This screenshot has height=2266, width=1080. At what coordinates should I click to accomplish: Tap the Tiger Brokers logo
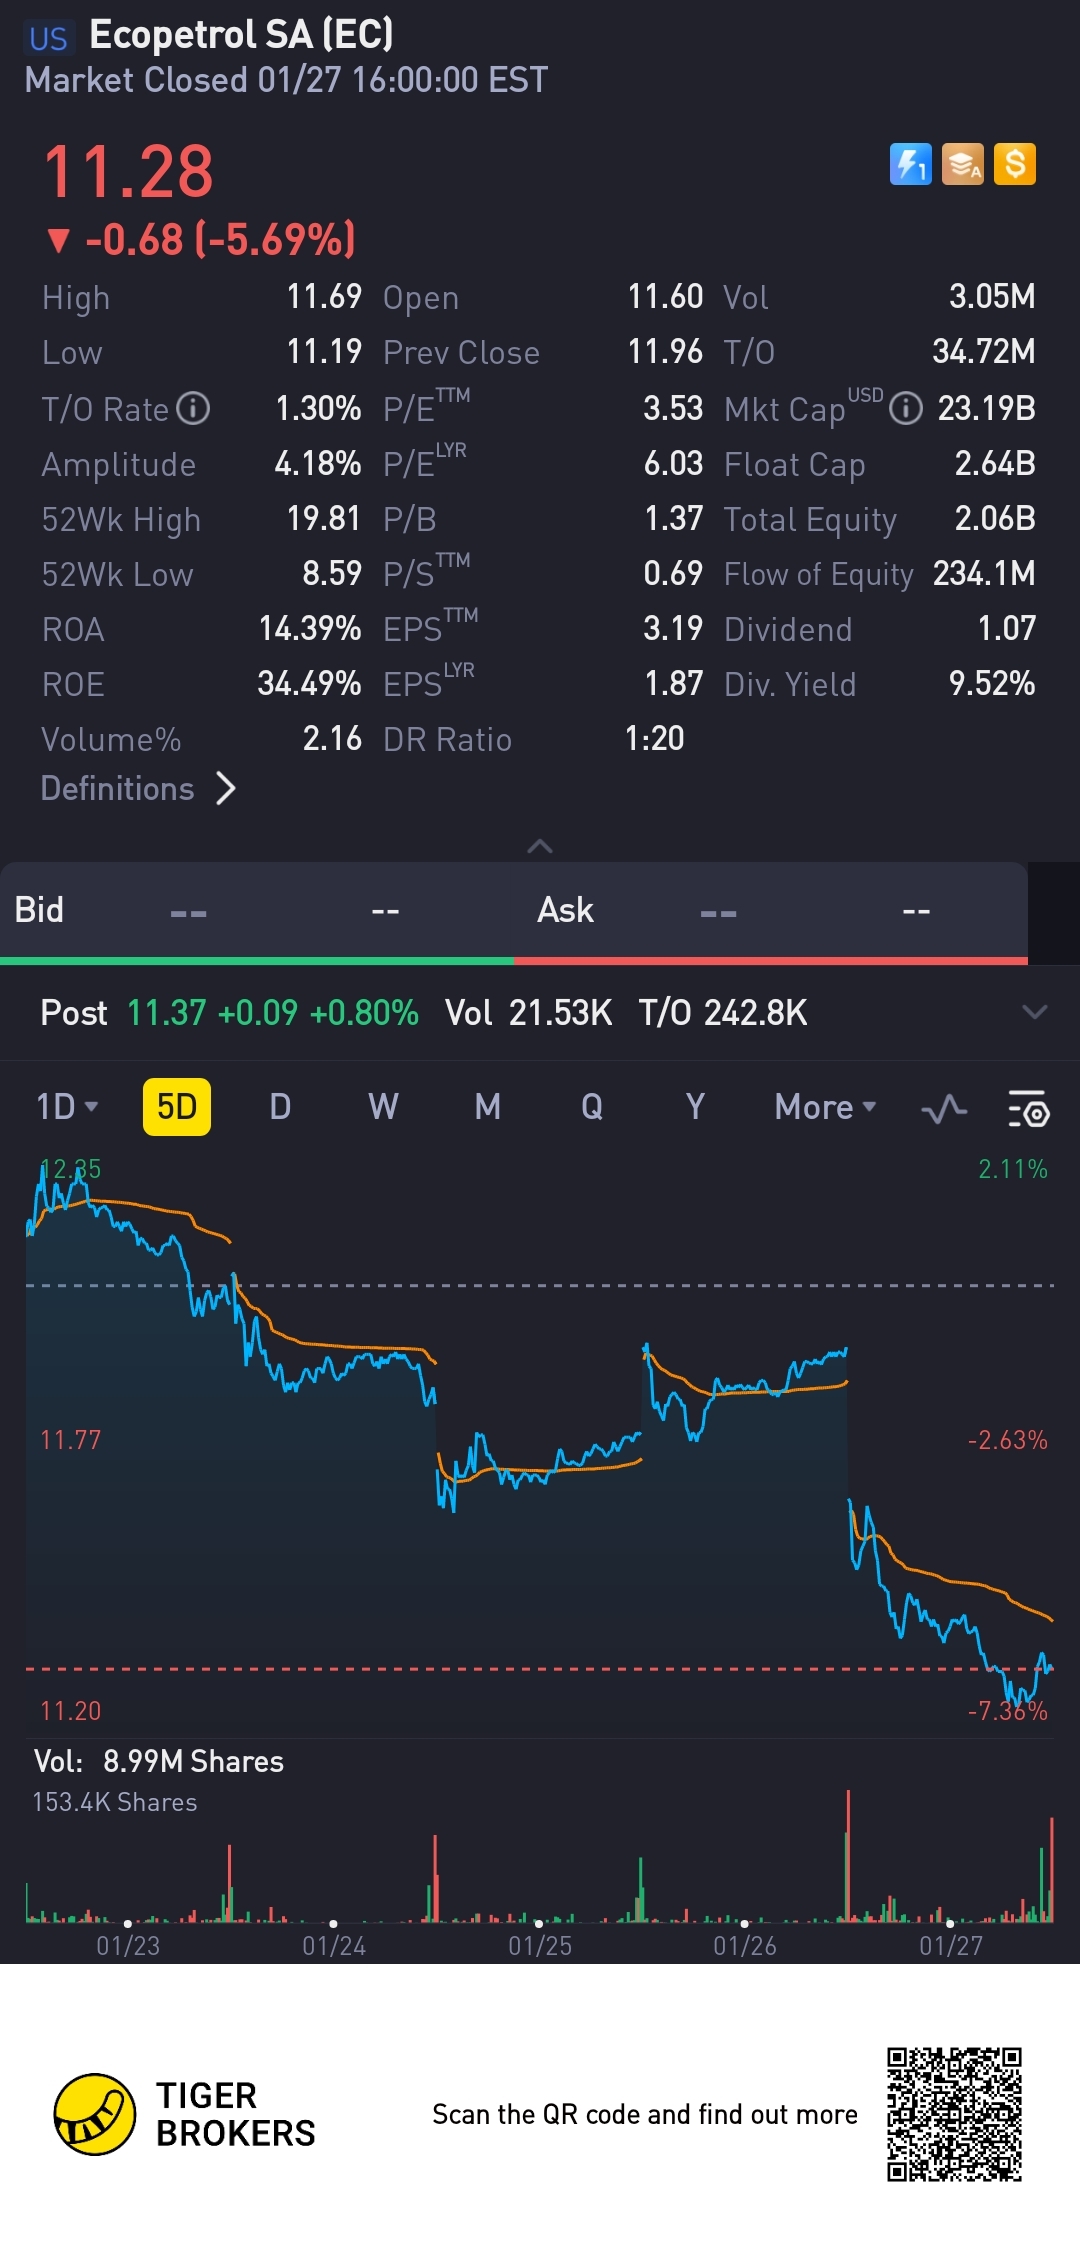[94, 2114]
